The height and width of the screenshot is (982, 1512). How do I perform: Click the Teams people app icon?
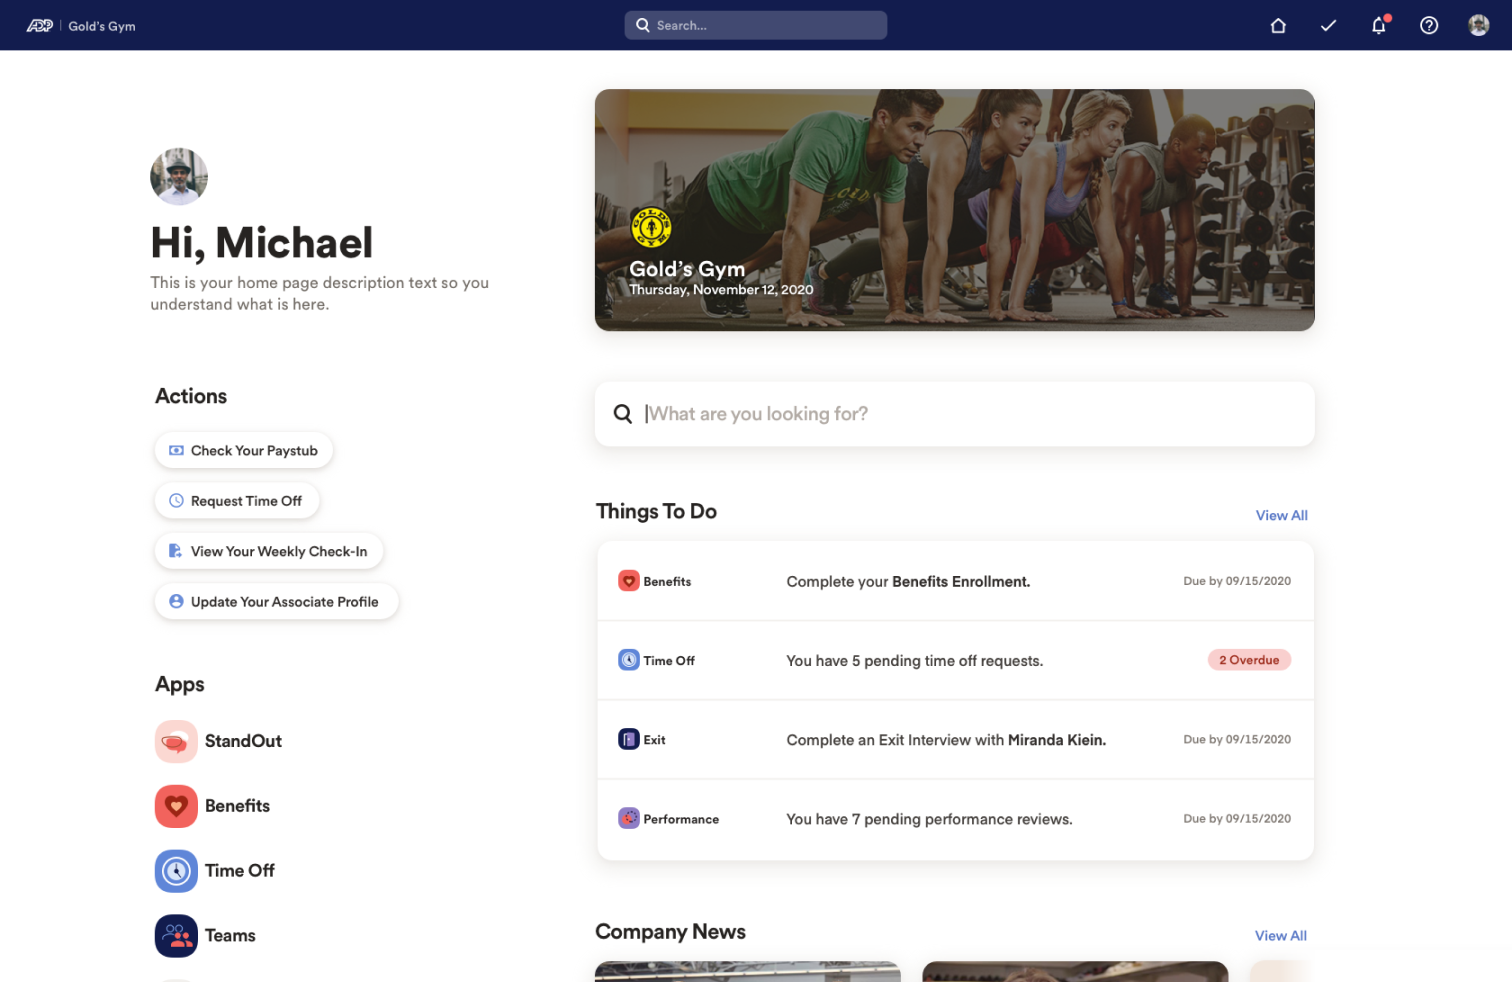(x=176, y=936)
